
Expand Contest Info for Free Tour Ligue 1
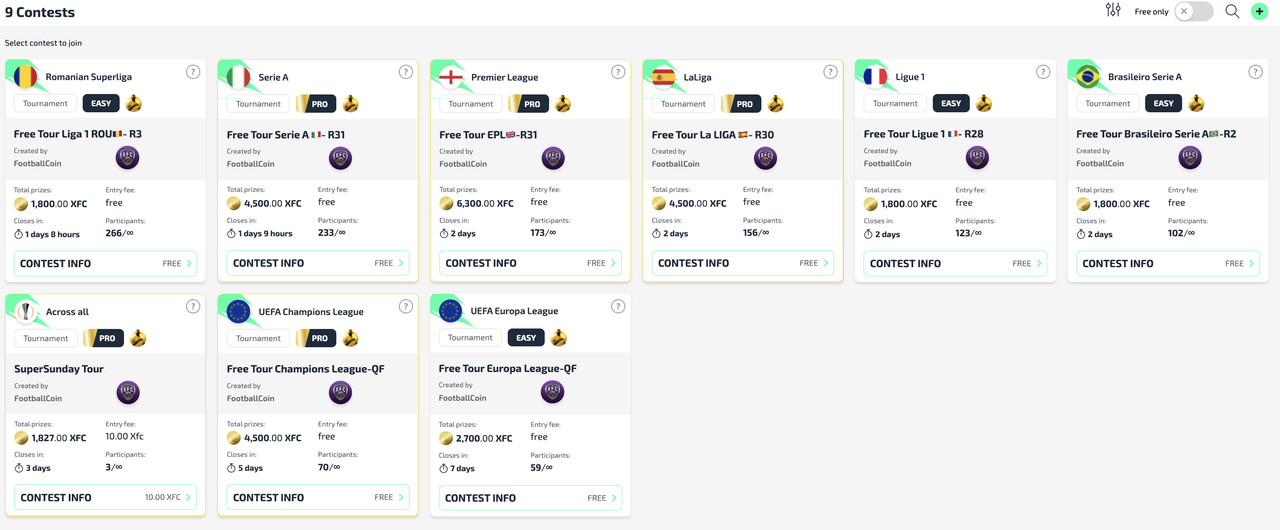954,263
